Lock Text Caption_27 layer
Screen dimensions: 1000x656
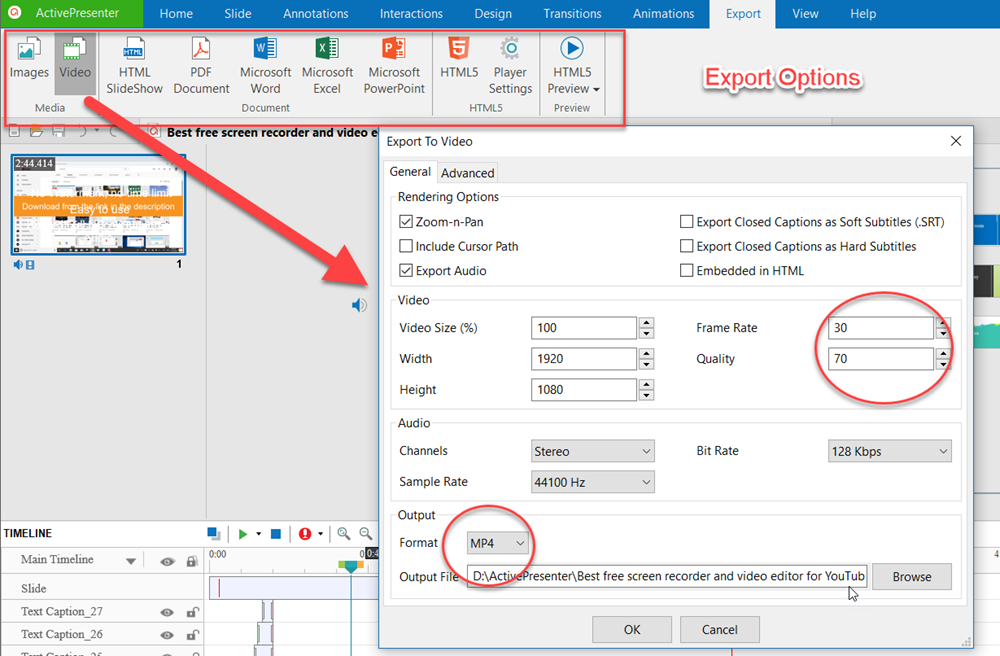click(191, 612)
